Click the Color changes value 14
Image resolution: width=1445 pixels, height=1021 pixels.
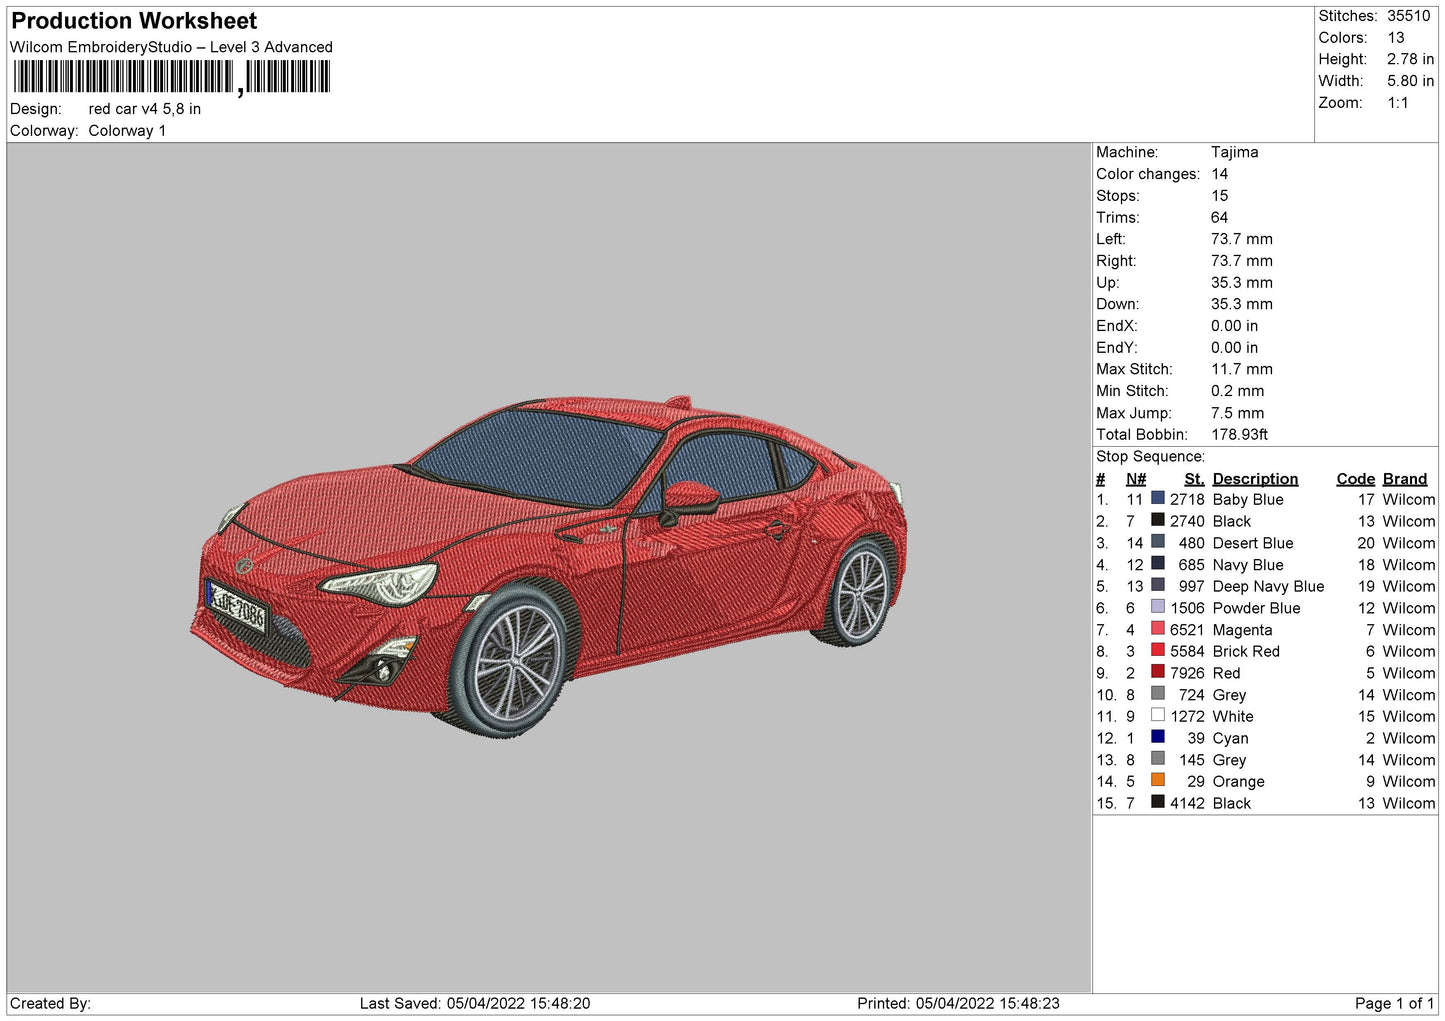1220,174
